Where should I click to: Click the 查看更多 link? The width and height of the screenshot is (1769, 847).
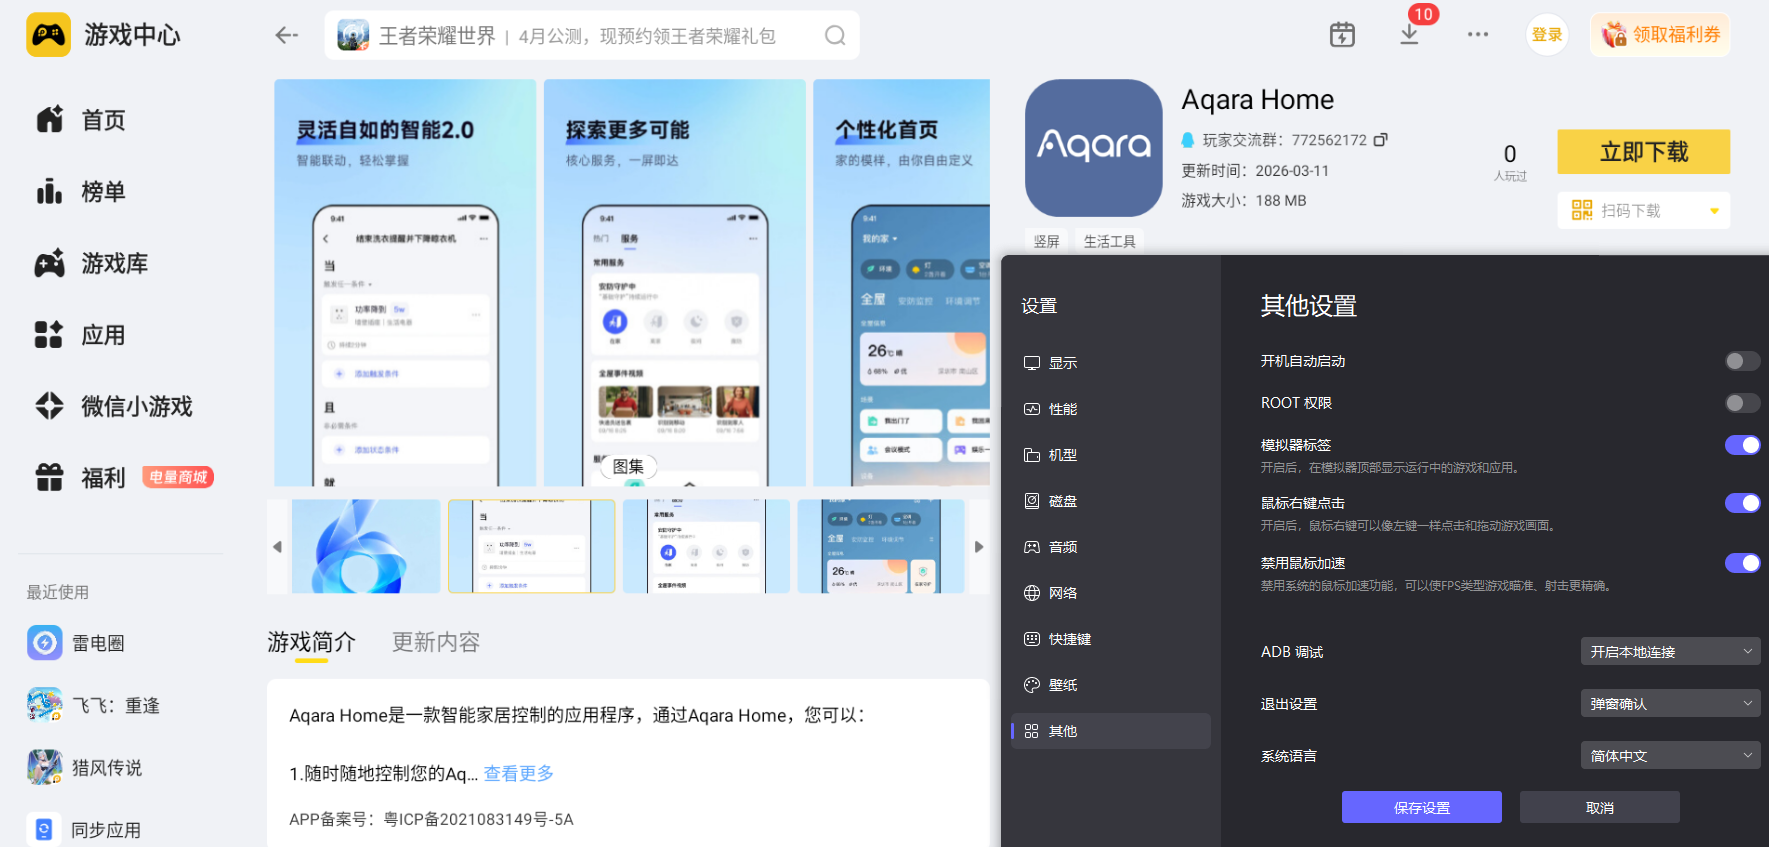pyautogui.click(x=518, y=773)
